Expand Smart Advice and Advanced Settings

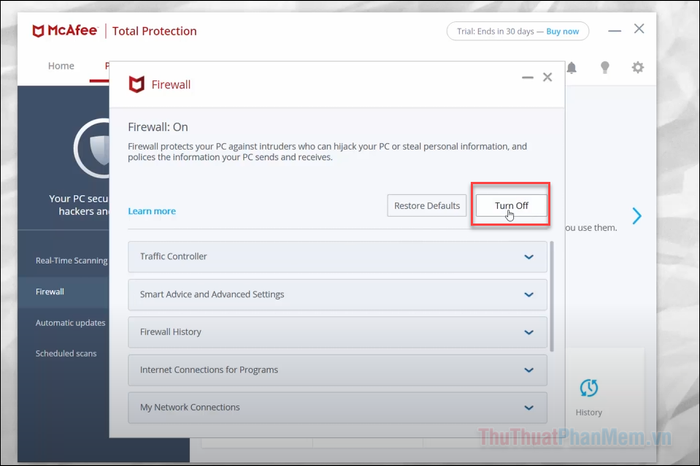529,295
